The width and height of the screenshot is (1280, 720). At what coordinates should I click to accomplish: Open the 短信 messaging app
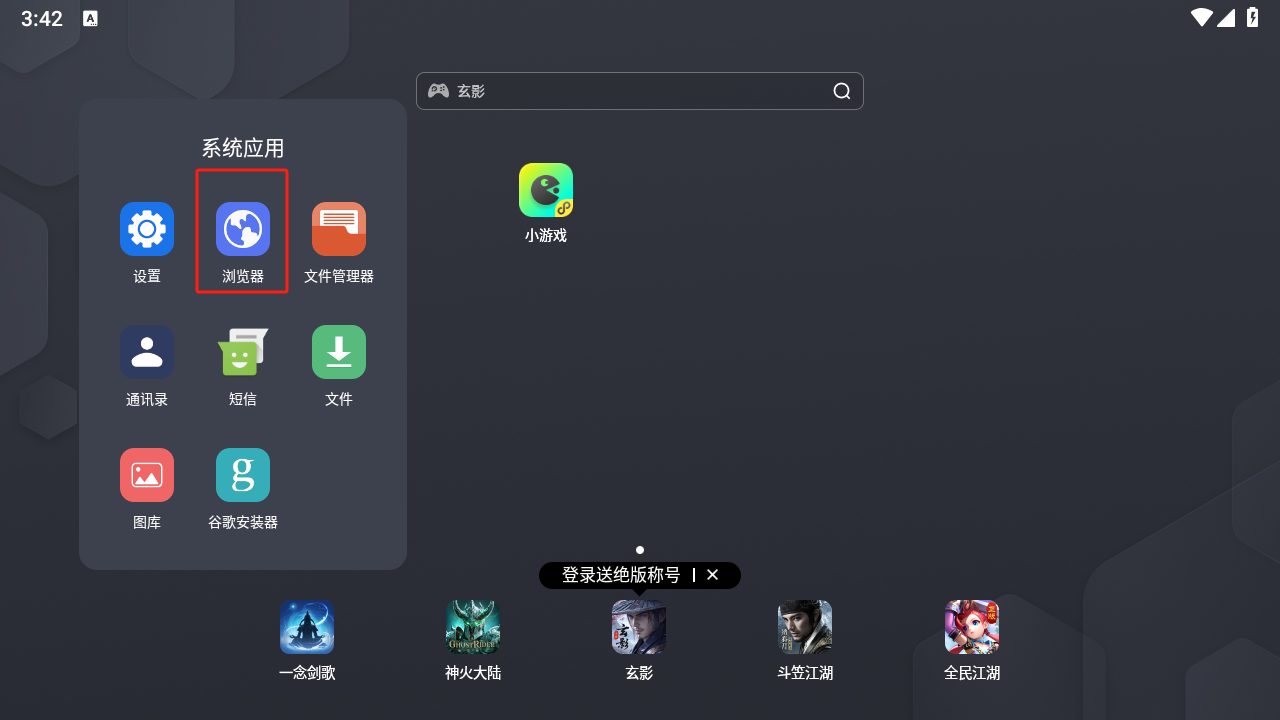click(x=243, y=352)
